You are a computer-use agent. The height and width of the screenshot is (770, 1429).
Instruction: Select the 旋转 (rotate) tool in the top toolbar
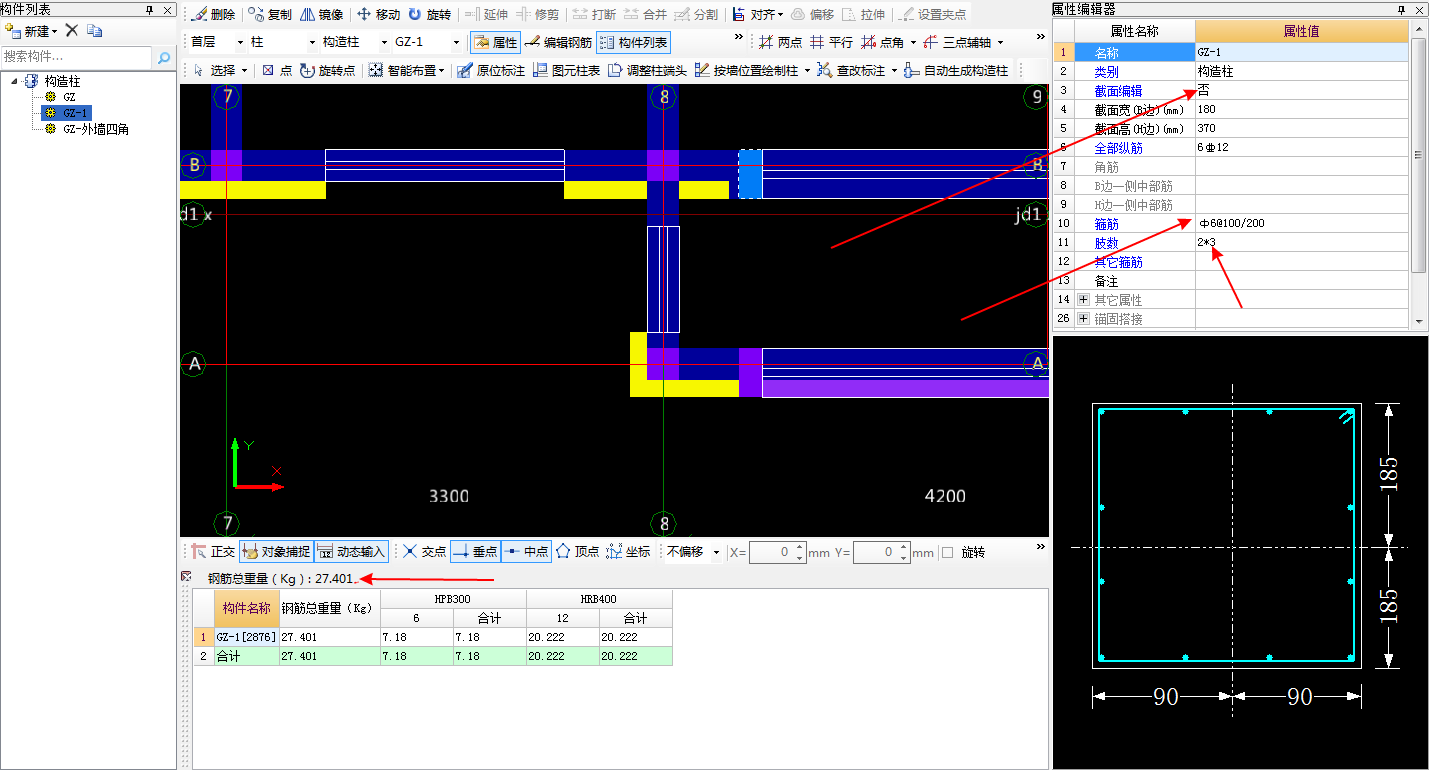tap(429, 15)
